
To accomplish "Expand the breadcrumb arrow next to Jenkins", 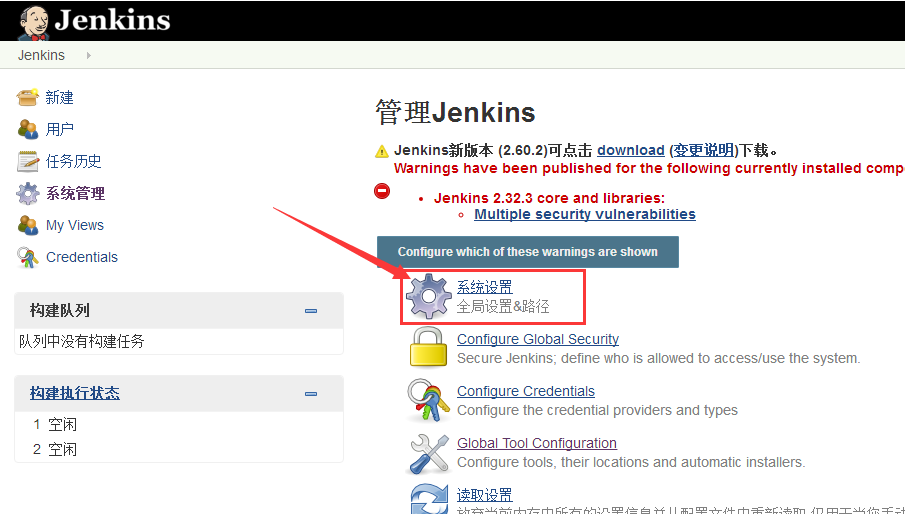I will [x=88, y=55].
